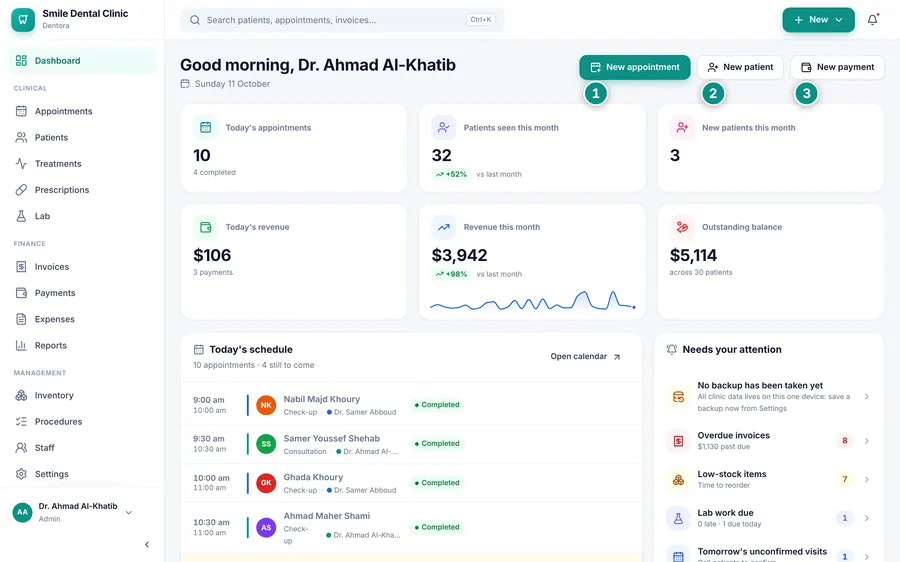Click the Smile Dental Clinic tooth logo

pos(23,20)
